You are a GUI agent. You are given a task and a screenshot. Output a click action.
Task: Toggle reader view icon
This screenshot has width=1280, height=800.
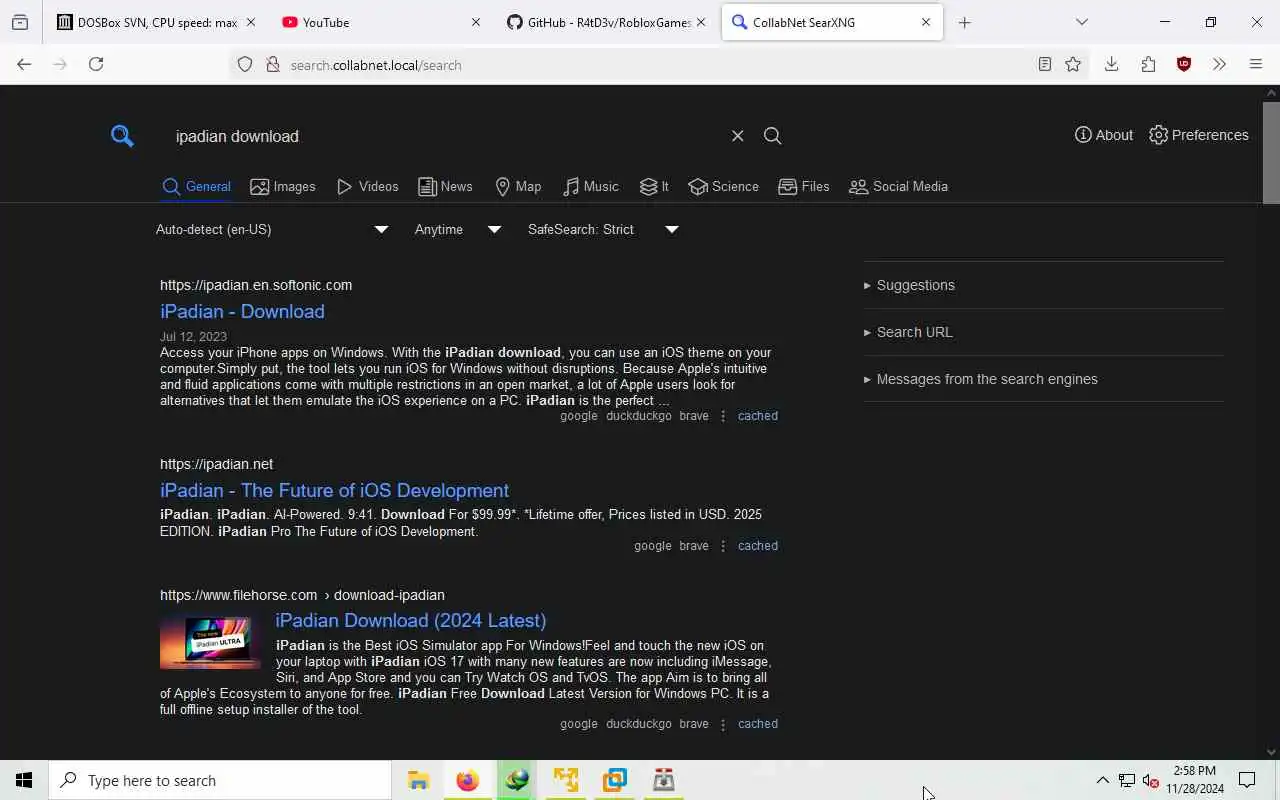[x=1044, y=64]
